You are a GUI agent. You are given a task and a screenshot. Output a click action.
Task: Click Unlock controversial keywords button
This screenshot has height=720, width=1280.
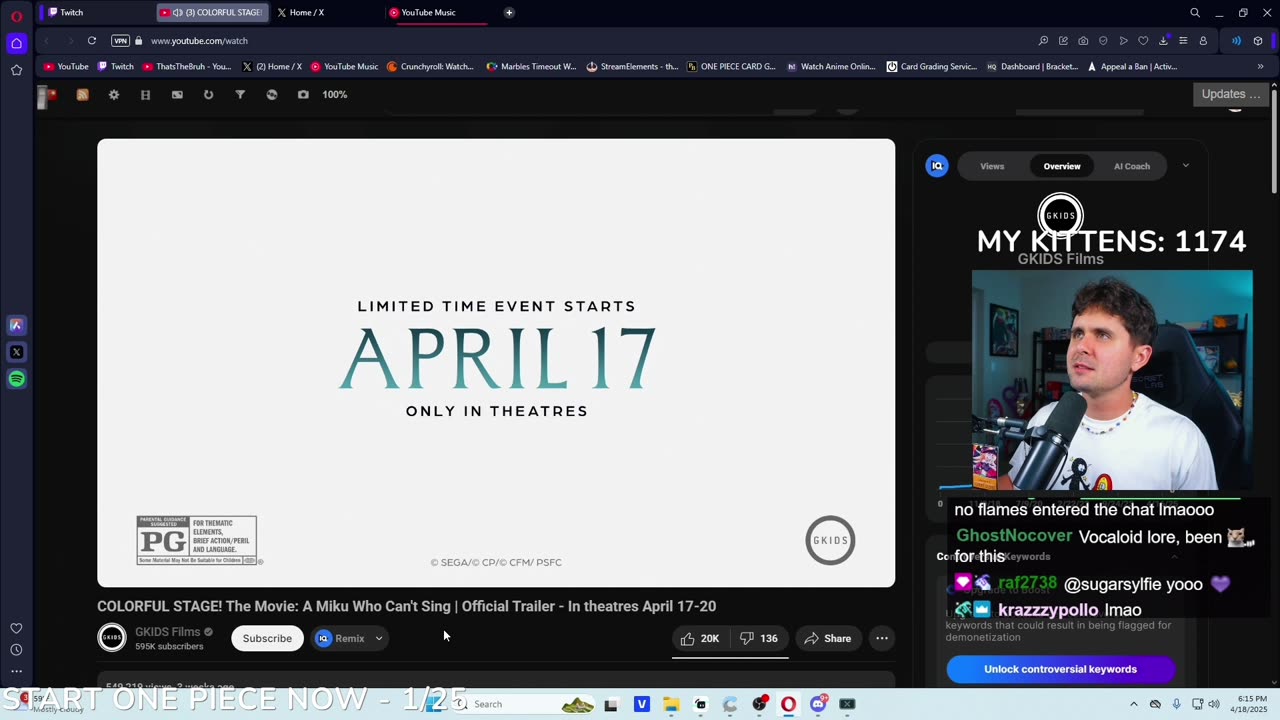1060,669
